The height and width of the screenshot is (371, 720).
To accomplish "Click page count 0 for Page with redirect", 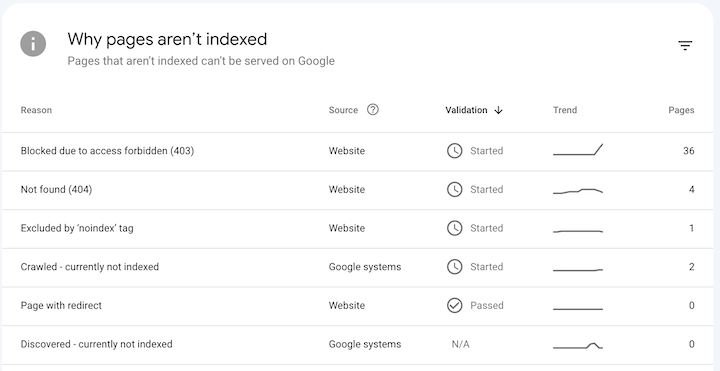I will click(x=692, y=305).
